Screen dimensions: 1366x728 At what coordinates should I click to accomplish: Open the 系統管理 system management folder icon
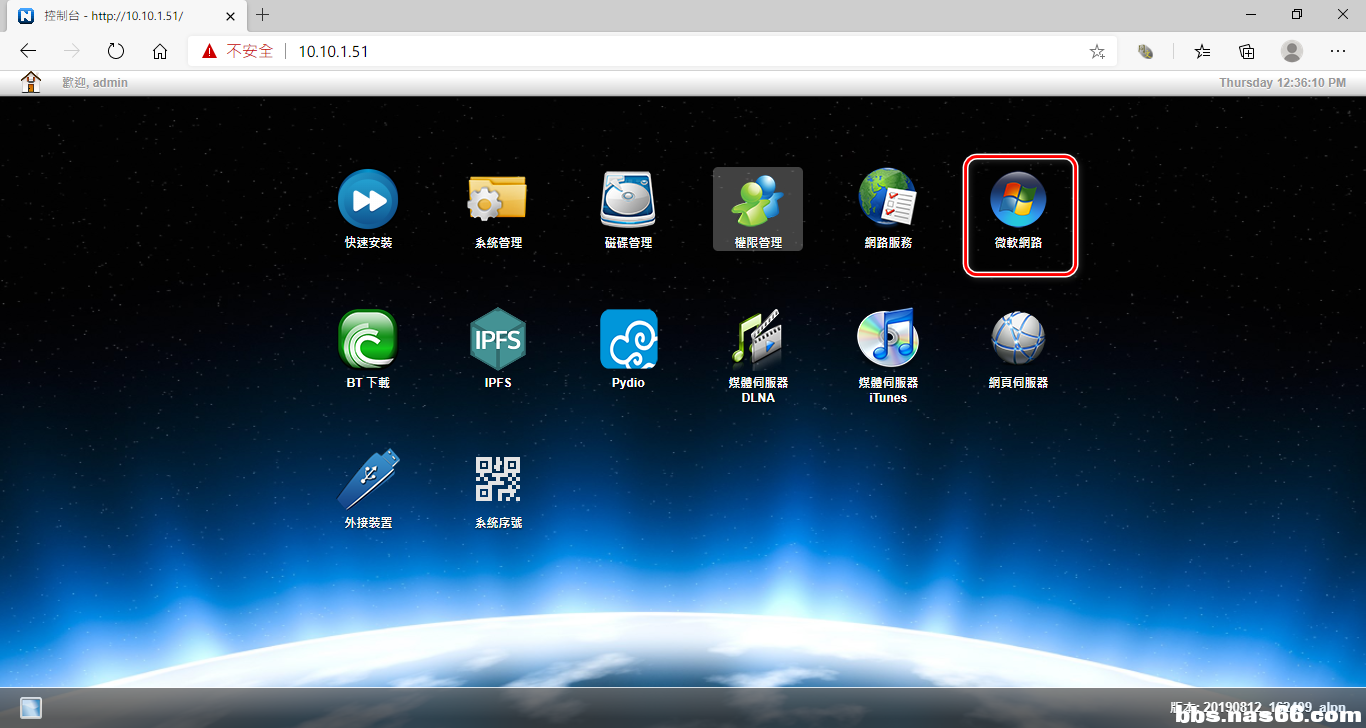(498, 199)
